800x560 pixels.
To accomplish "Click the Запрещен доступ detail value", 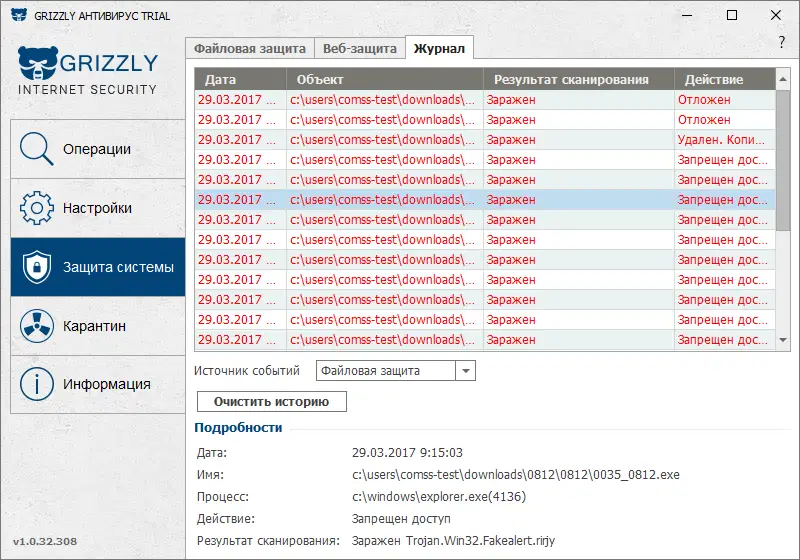I will 401,519.
